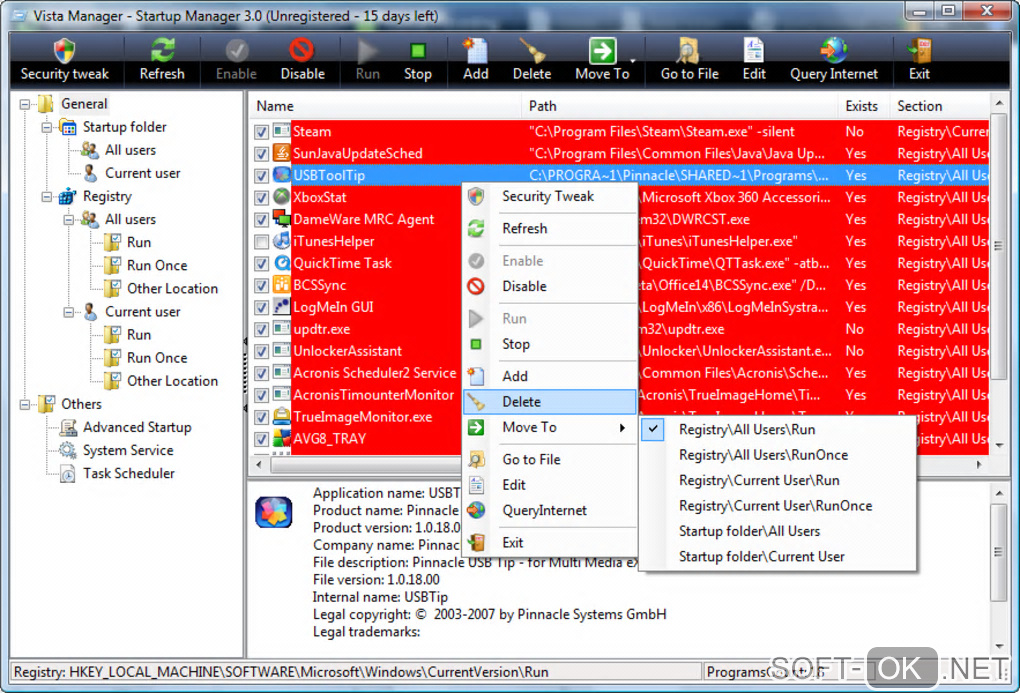Screen dimensions: 1020x693
Task: Toggle the XboxStat checkbox
Action: (x=262, y=198)
